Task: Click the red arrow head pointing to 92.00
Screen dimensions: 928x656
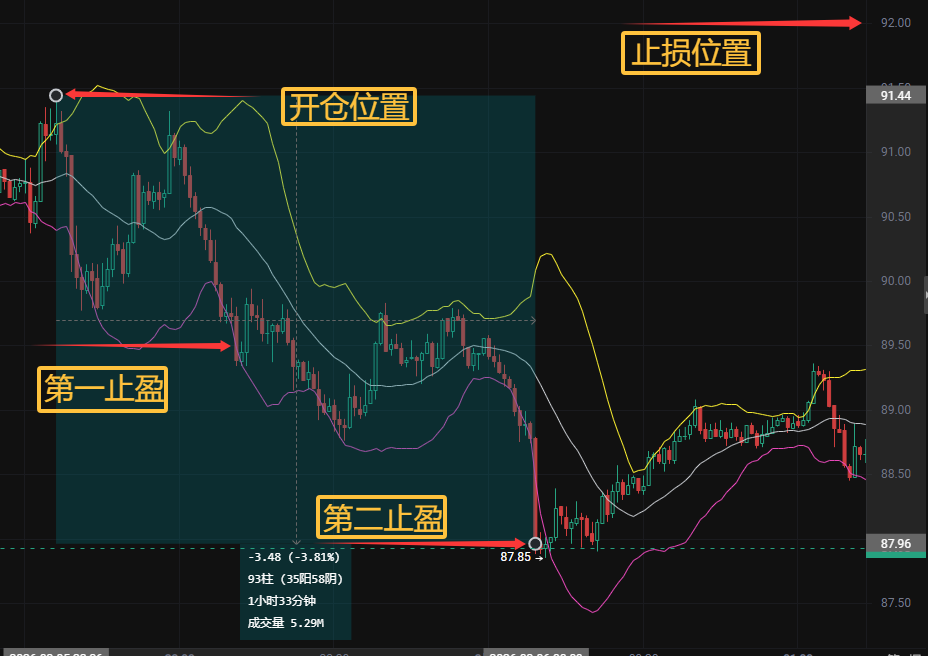Action: pos(855,22)
